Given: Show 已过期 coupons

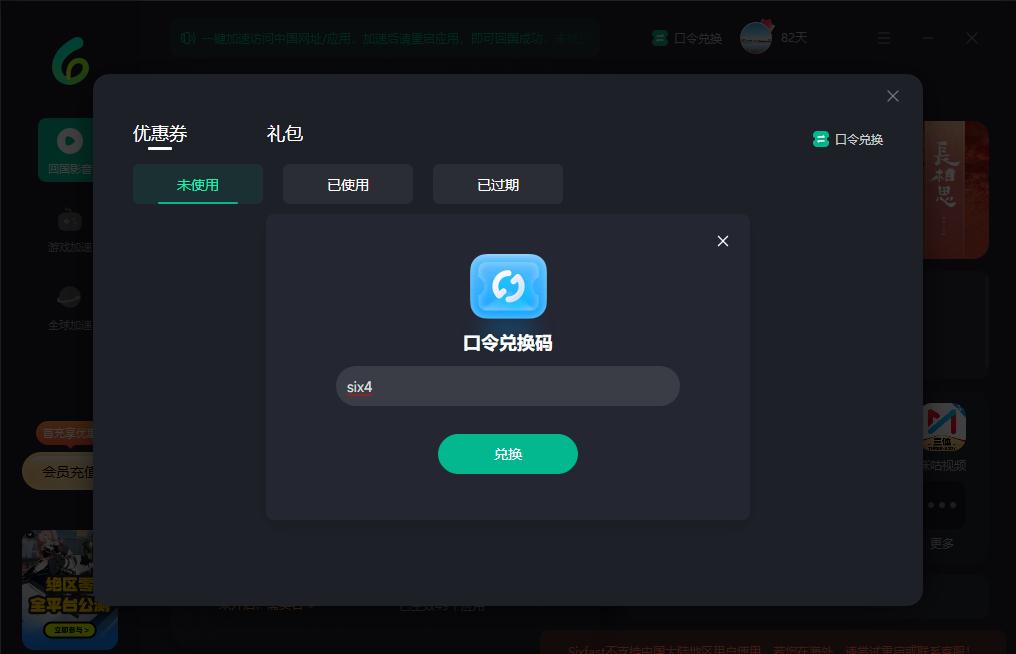Looking at the screenshot, I should pyautogui.click(x=498, y=185).
